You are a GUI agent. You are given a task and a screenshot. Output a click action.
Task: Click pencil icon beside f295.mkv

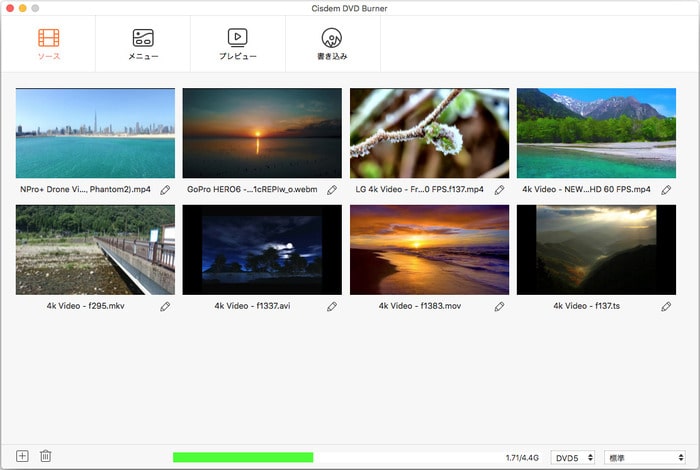[x=165, y=306]
